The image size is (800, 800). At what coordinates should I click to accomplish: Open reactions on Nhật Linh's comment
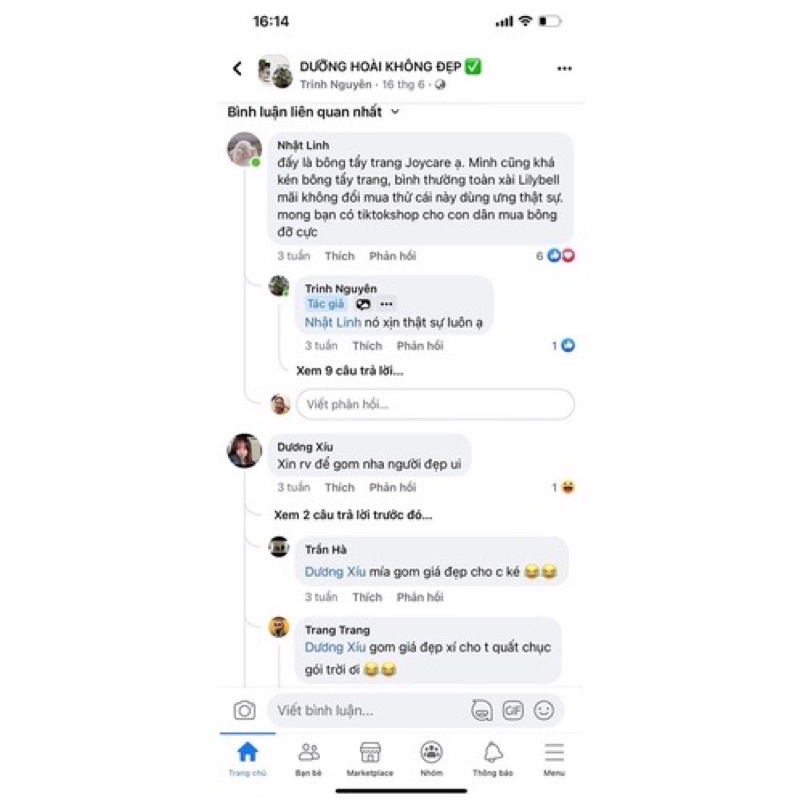pos(556,256)
